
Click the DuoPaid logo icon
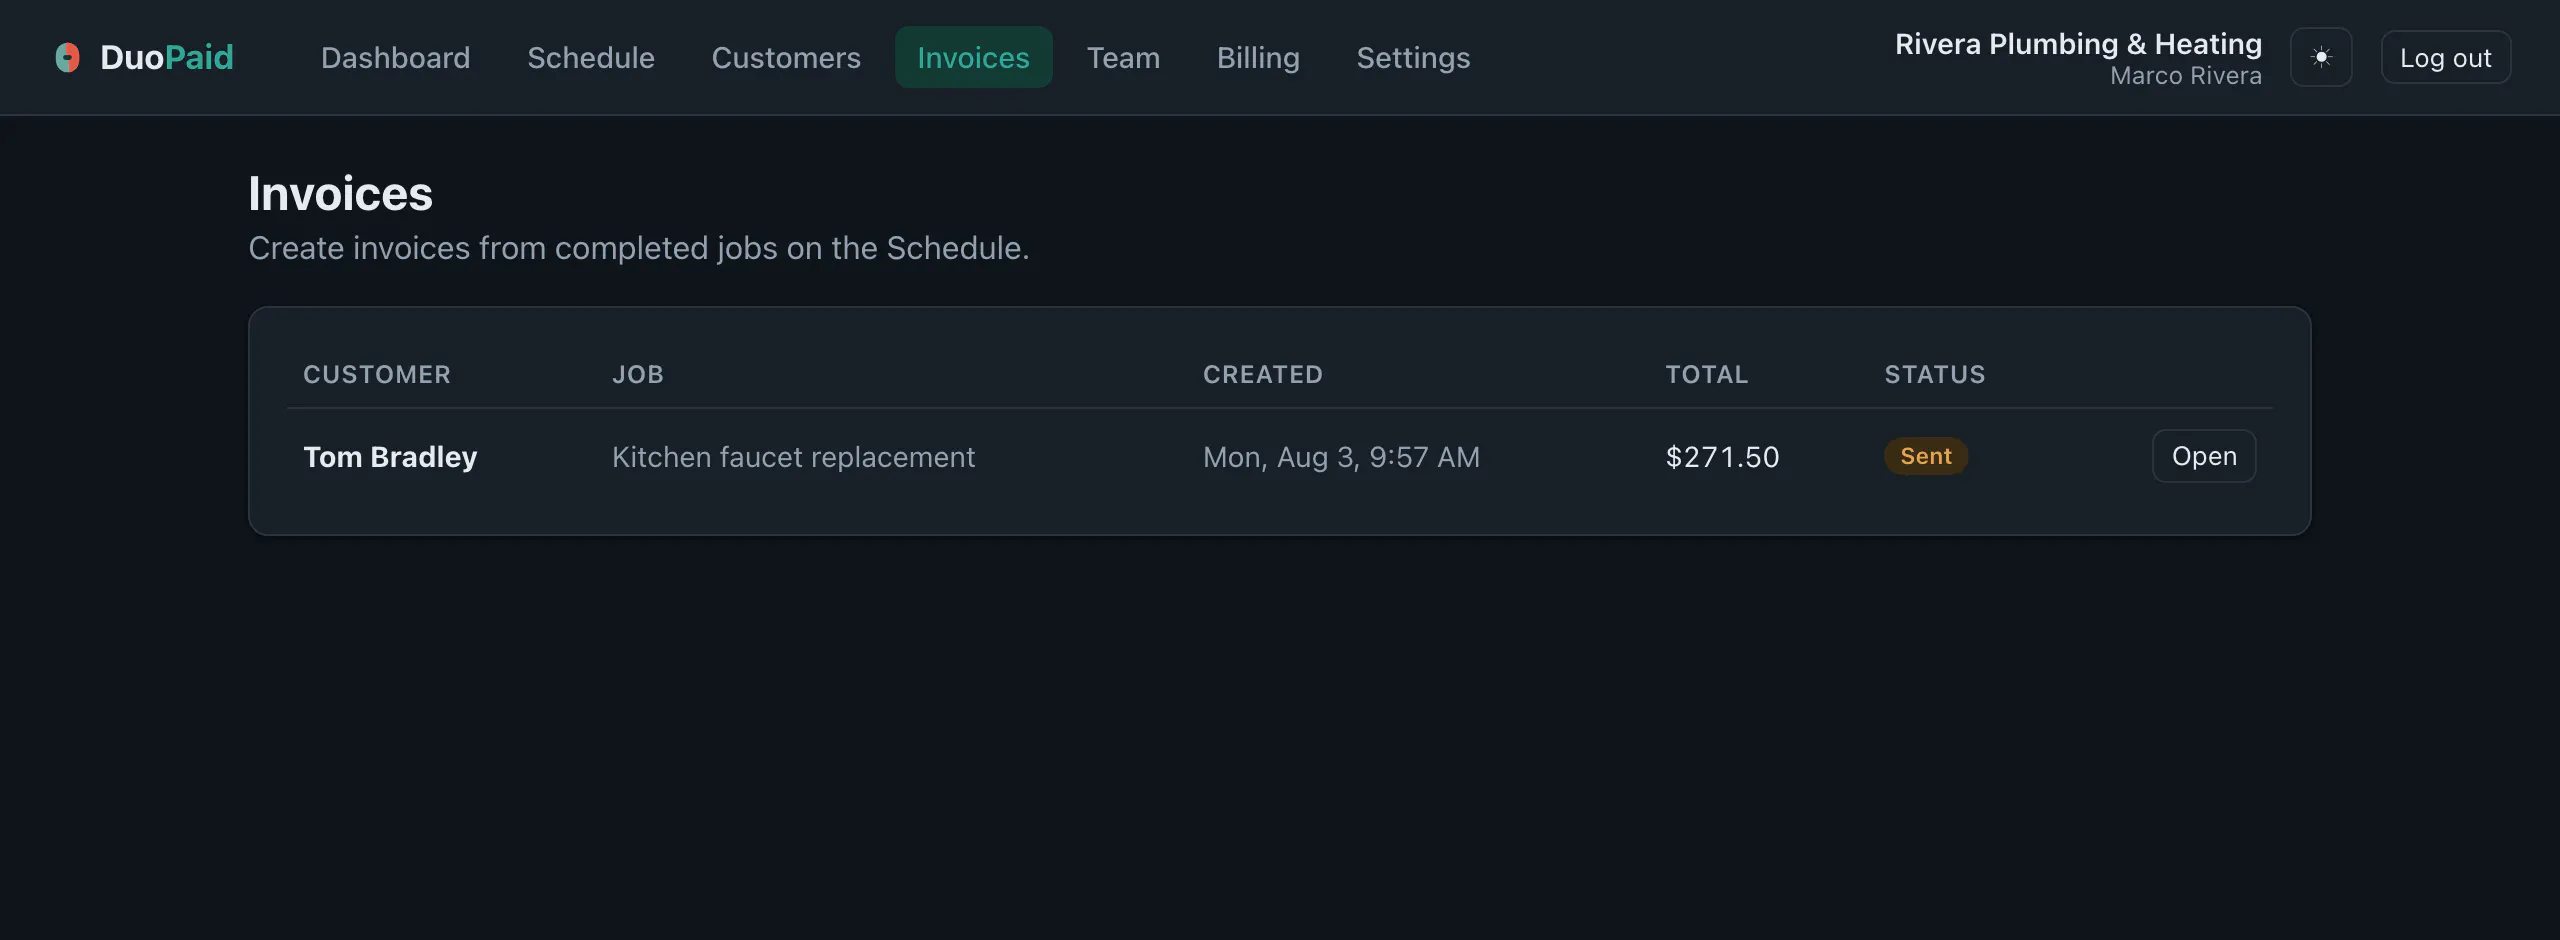tap(67, 57)
